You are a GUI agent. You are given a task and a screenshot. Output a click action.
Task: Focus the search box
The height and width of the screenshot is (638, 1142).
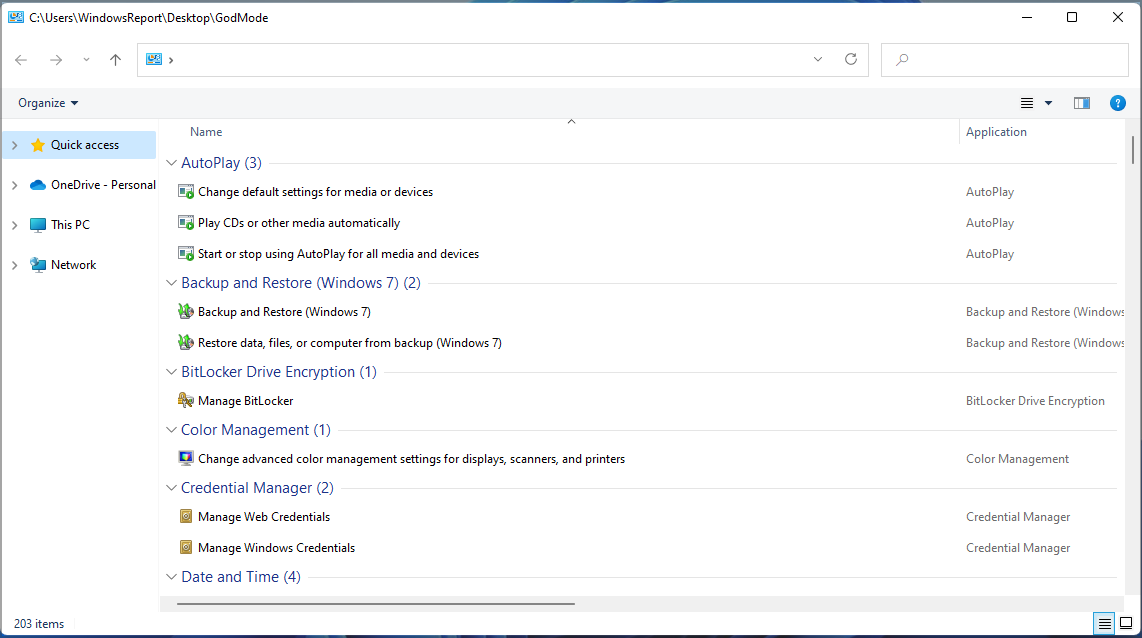coord(1004,60)
